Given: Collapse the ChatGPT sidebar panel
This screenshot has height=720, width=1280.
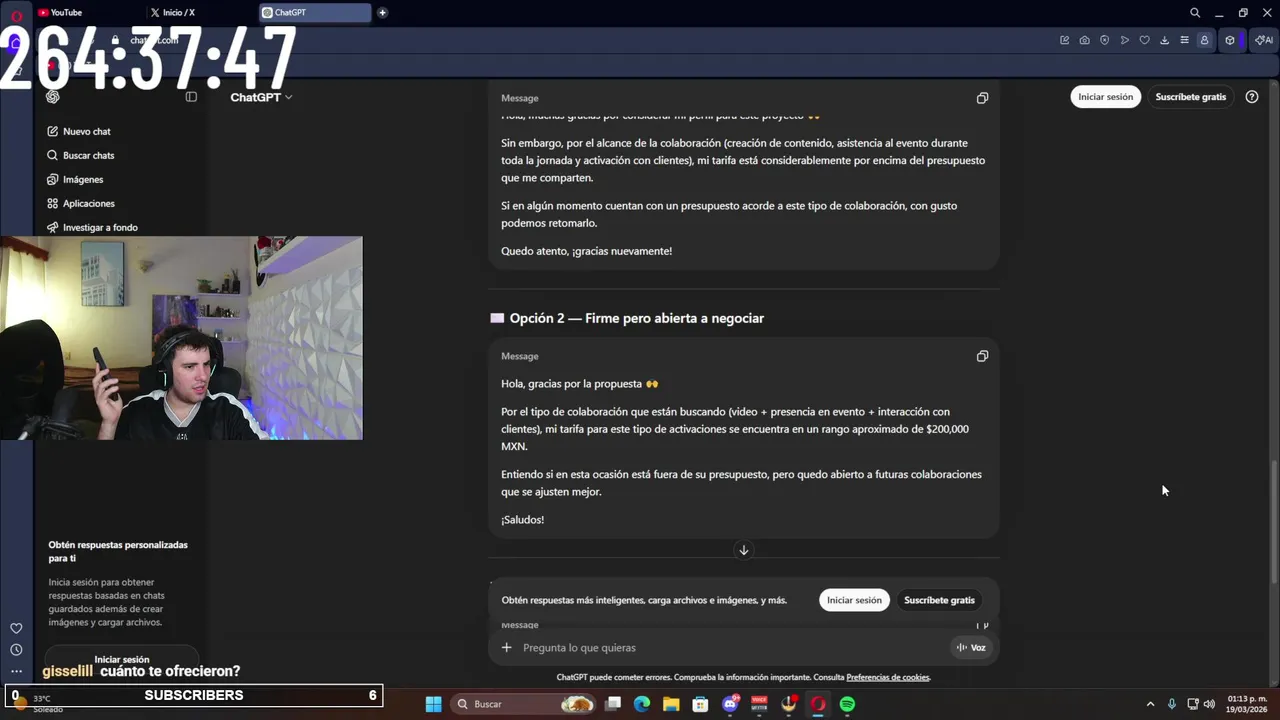Looking at the screenshot, I should 191,97.
